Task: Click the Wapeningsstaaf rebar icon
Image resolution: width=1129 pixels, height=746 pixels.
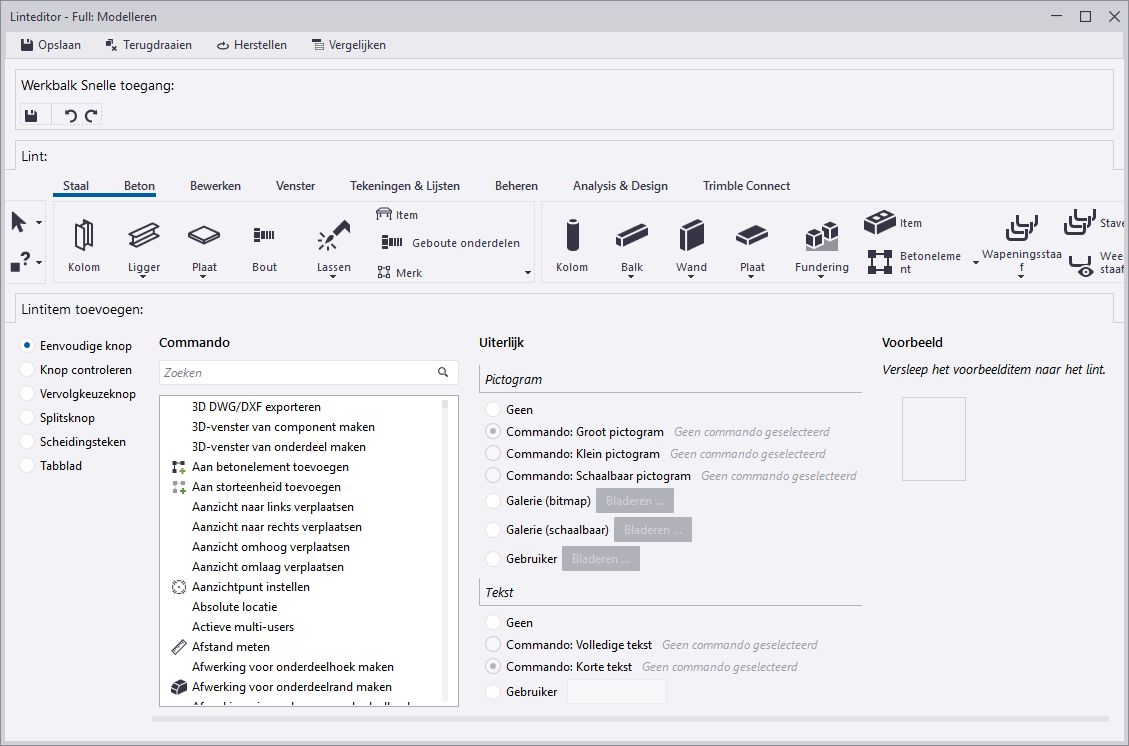Action: [x=1020, y=228]
